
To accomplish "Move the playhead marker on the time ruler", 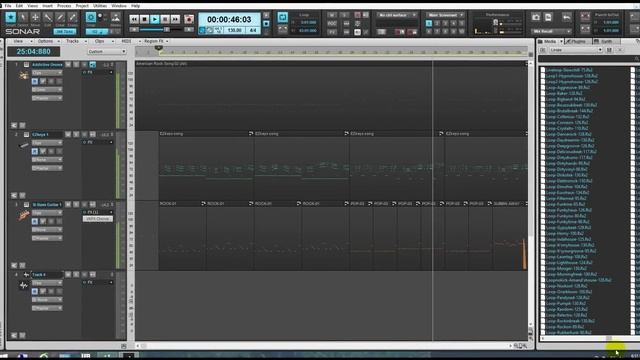I will point(158,48).
